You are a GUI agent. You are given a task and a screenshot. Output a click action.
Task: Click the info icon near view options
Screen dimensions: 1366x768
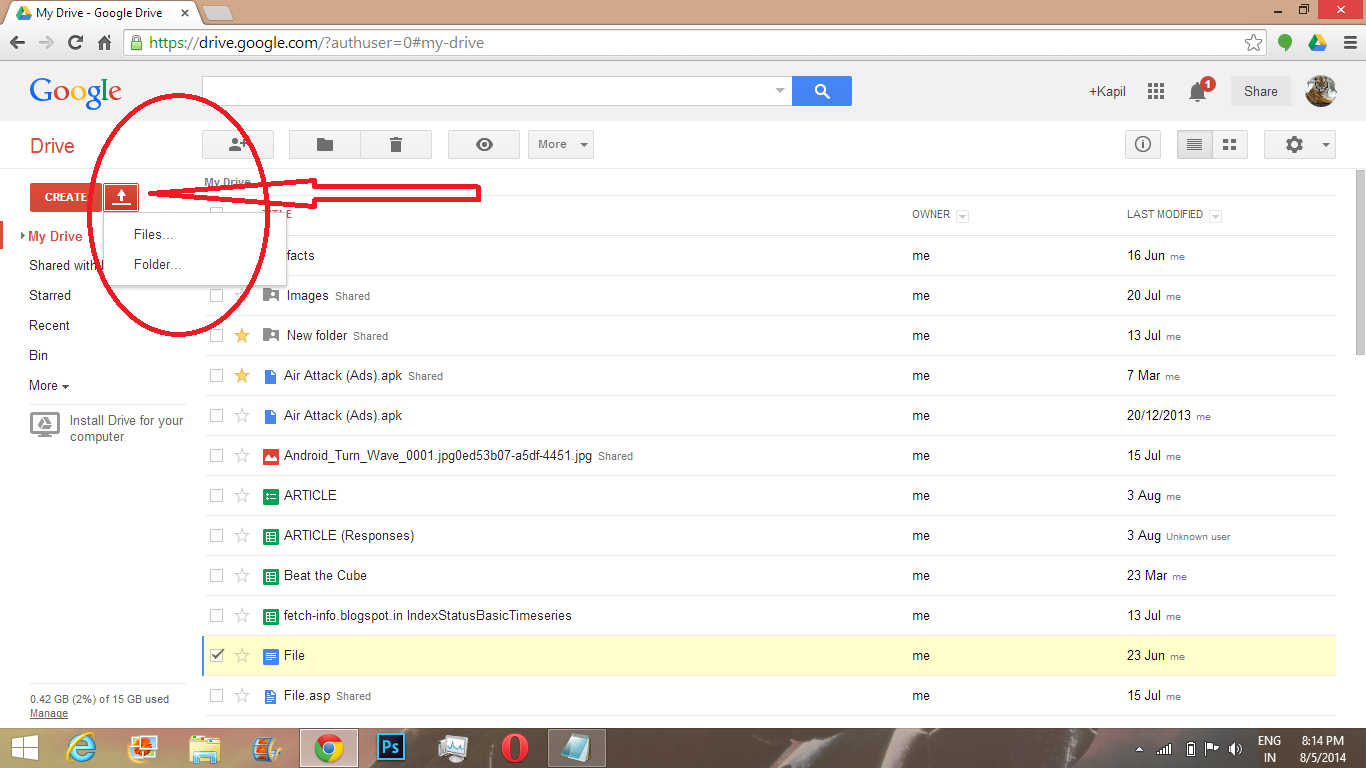pyautogui.click(x=1142, y=144)
